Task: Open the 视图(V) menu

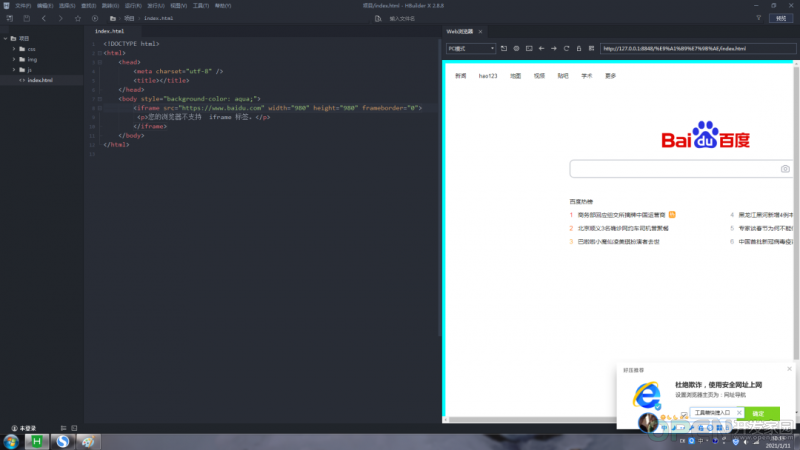Action: (x=178, y=6)
